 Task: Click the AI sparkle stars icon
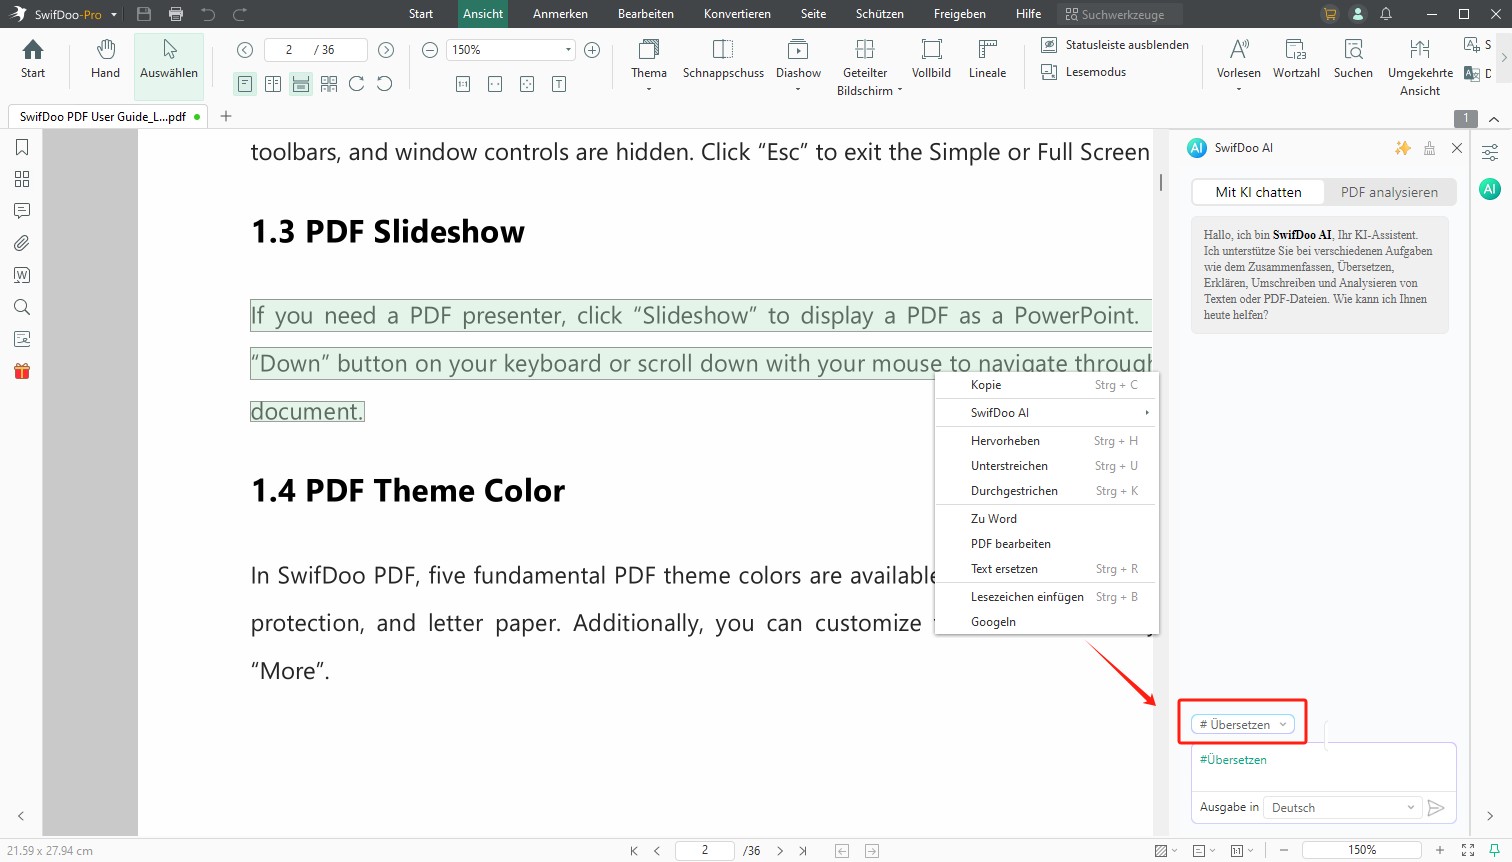coord(1403,148)
